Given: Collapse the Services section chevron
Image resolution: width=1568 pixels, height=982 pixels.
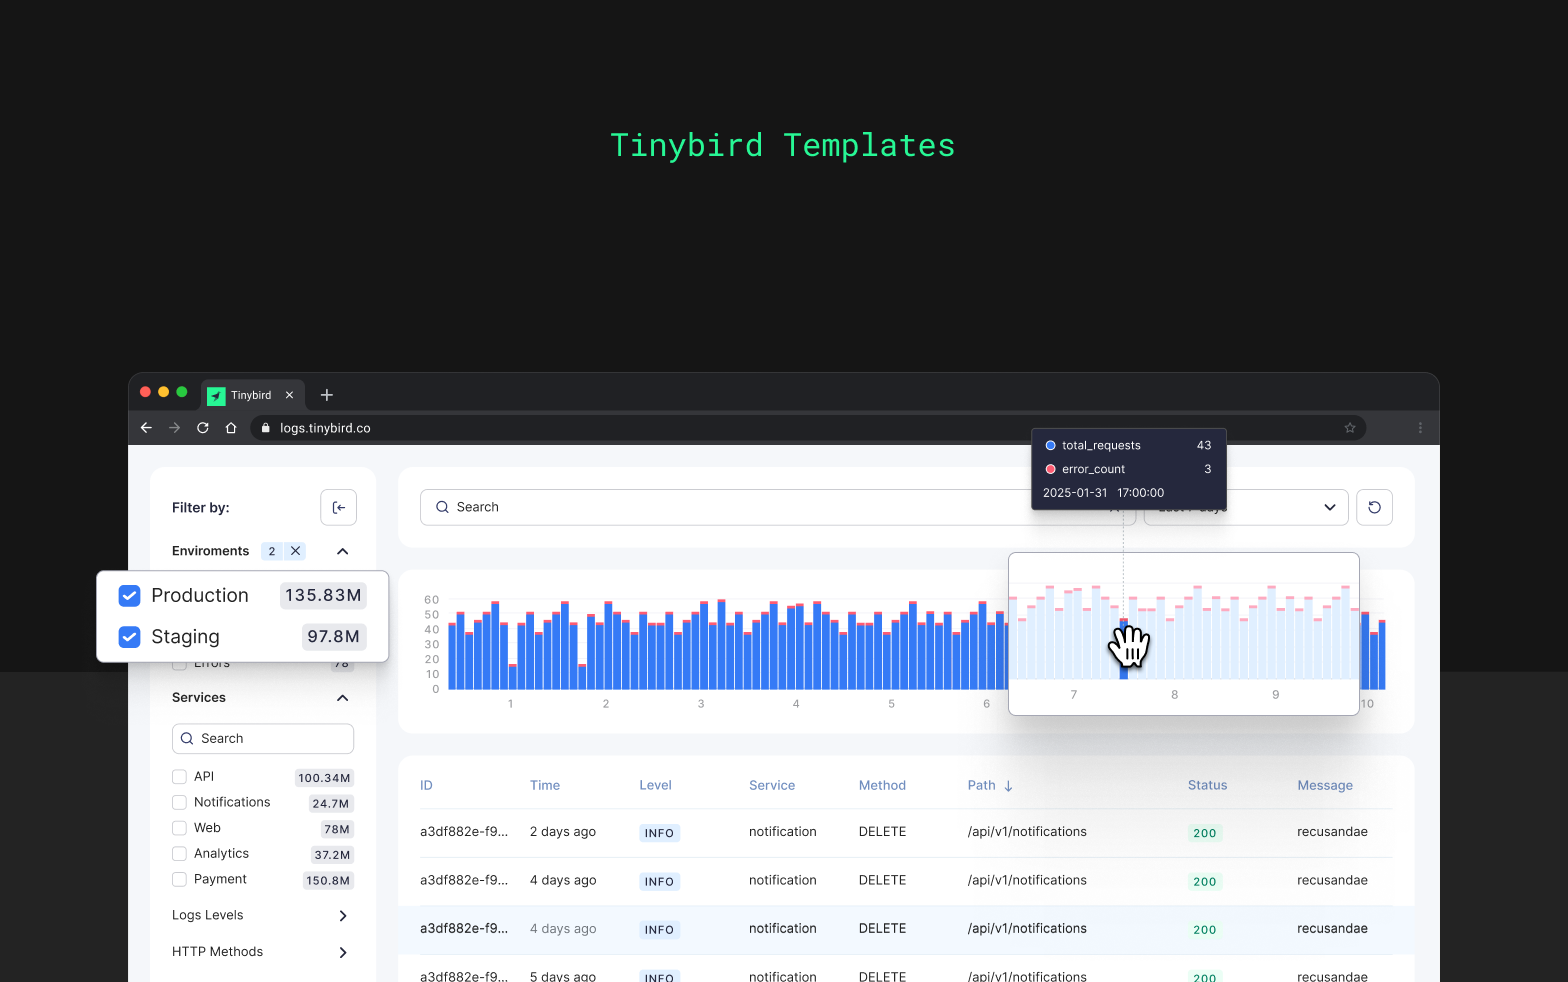Looking at the screenshot, I should 343,698.
